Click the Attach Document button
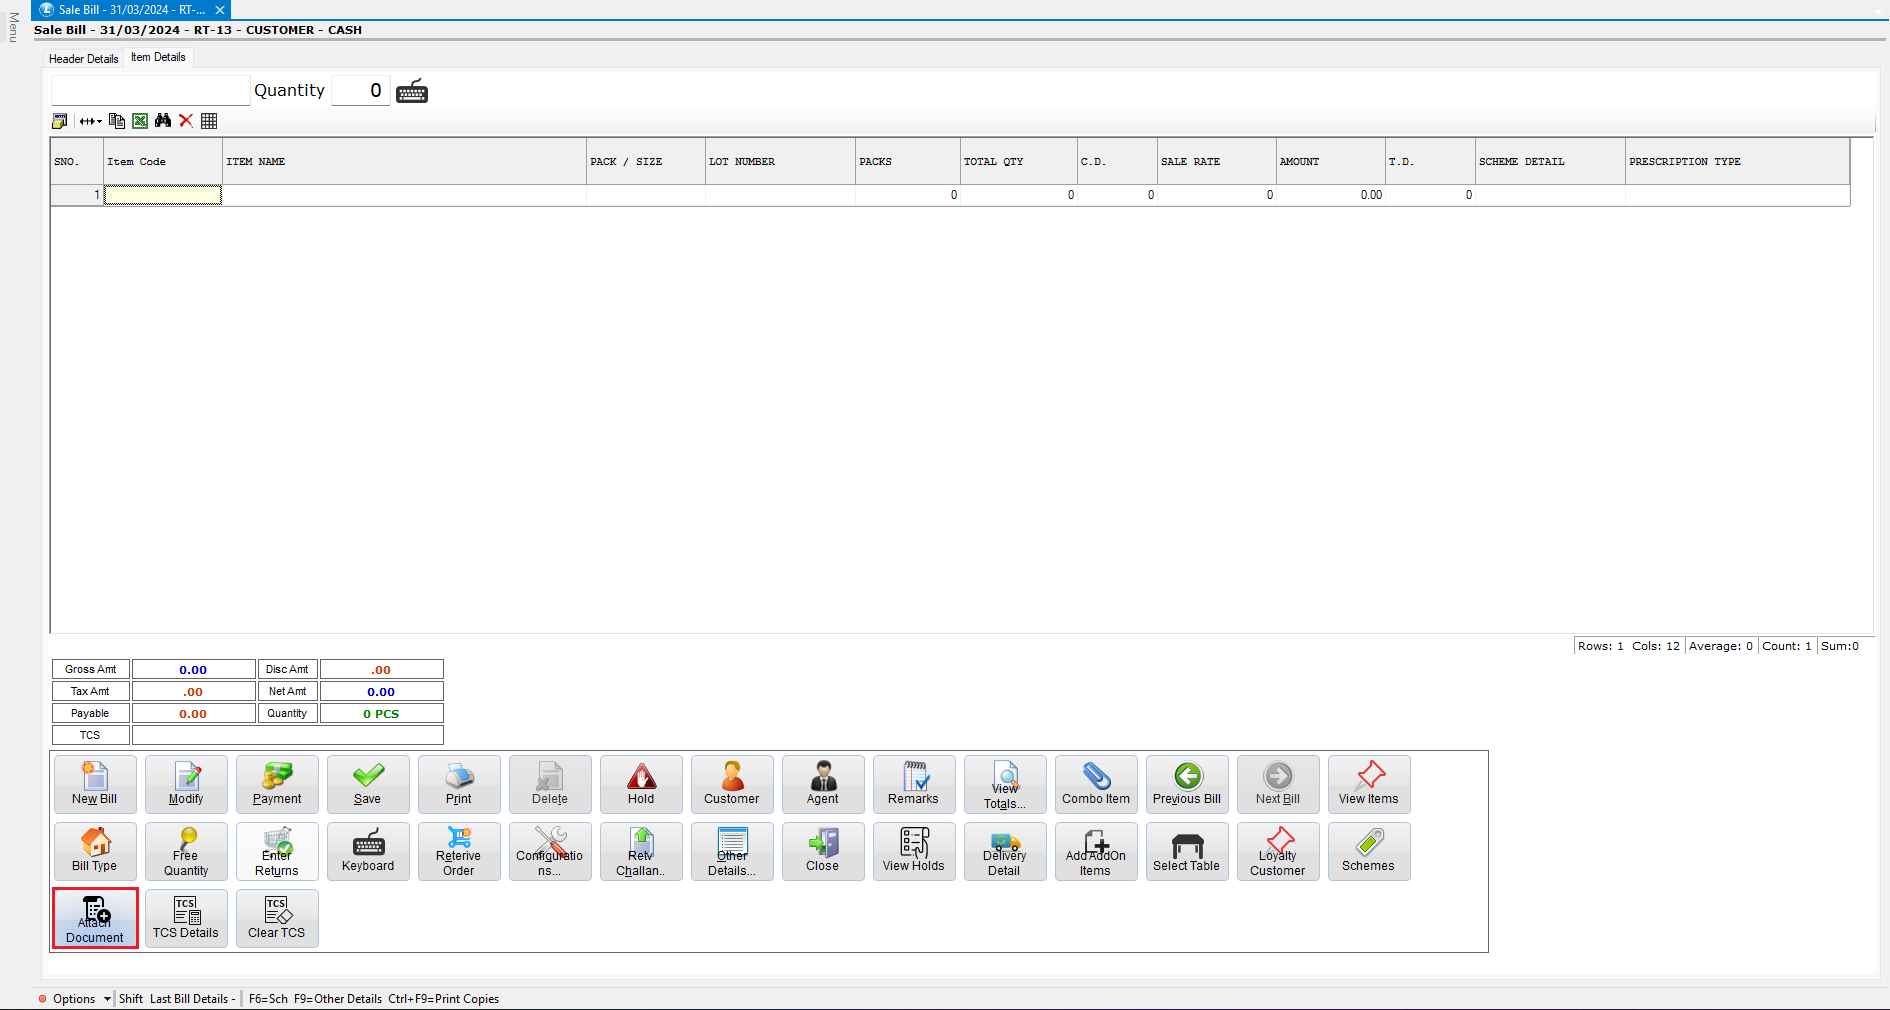 pos(95,919)
